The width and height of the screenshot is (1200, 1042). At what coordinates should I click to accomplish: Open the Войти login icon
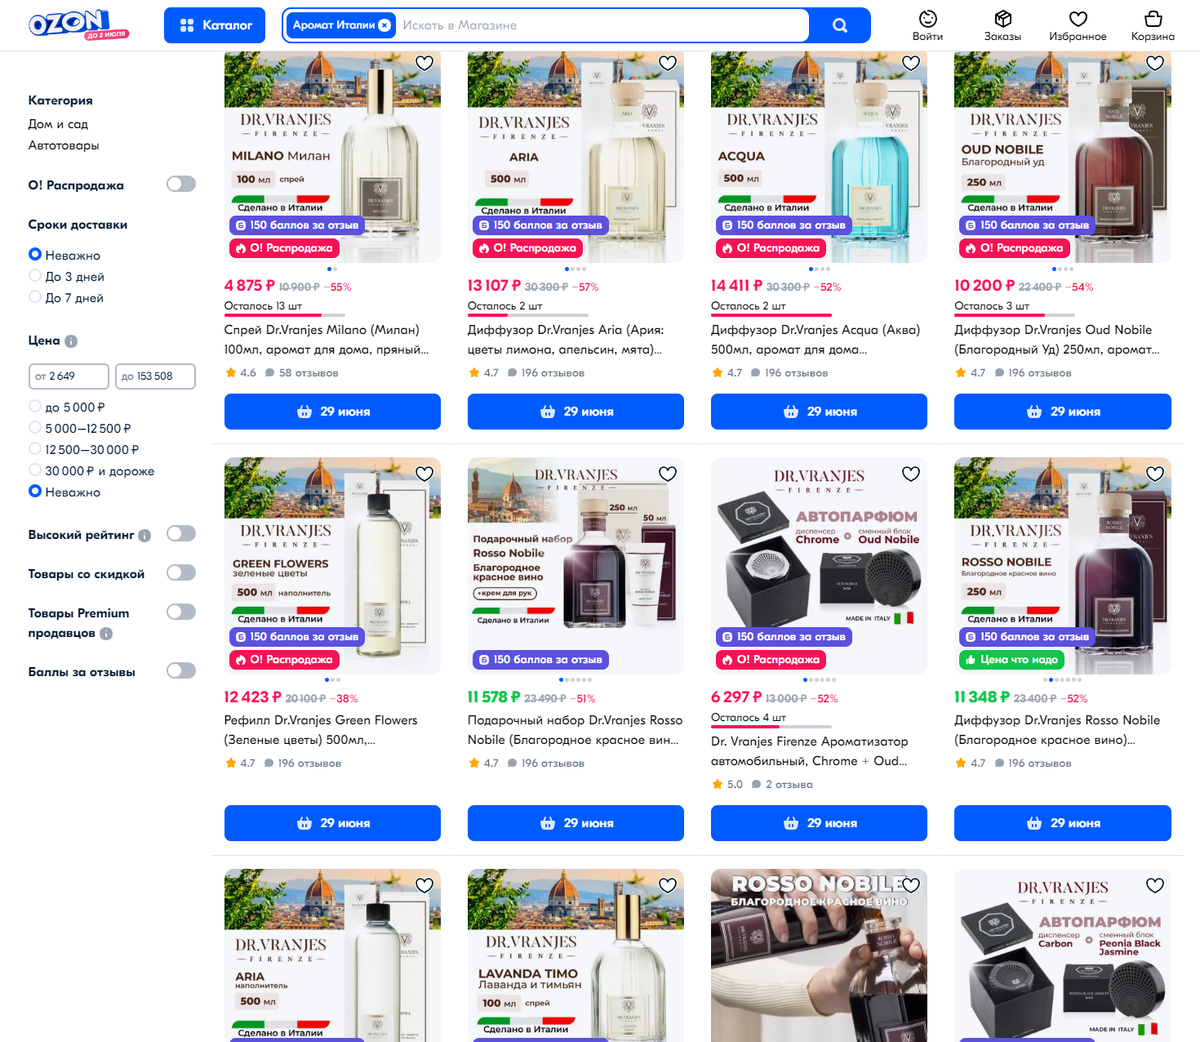coord(927,26)
